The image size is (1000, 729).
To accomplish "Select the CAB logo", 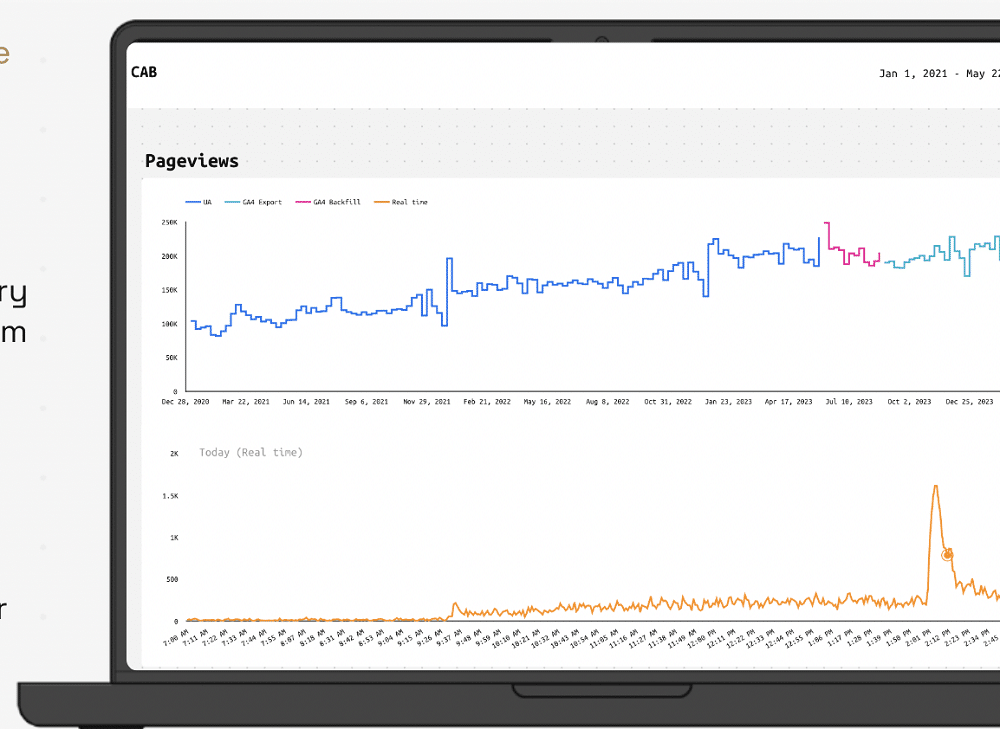I will (143, 72).
